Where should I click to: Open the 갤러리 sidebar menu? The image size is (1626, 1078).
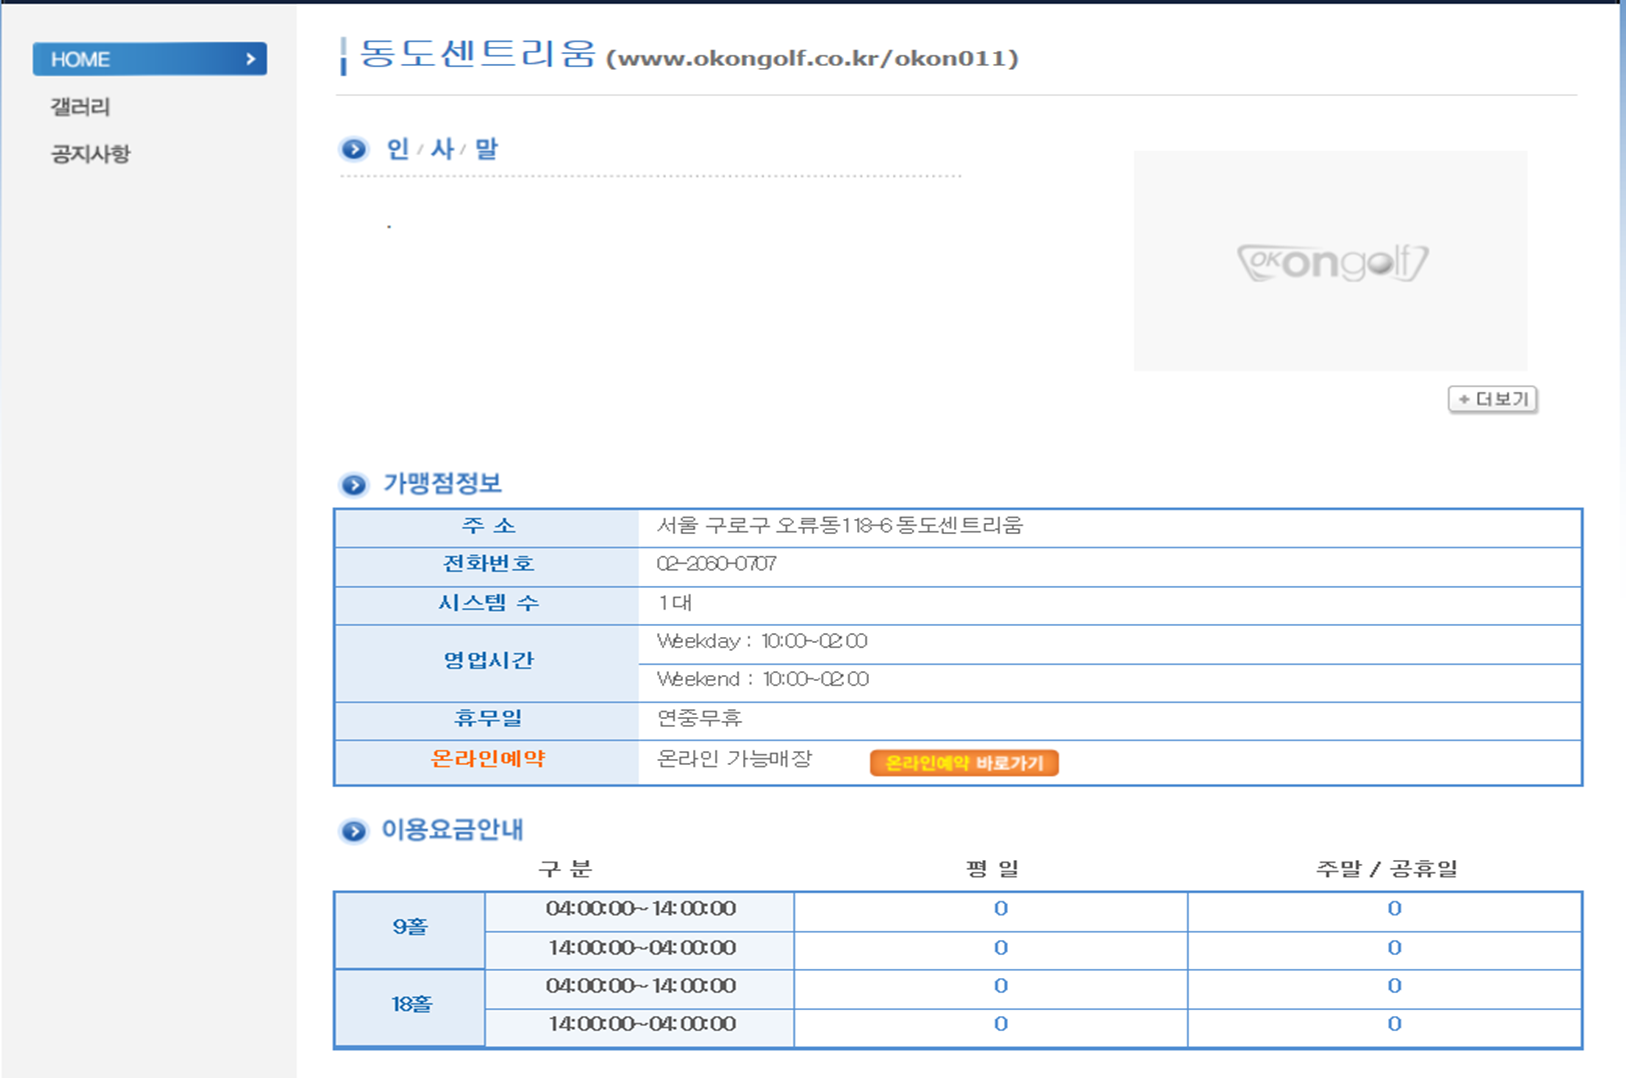pos(81,107)
